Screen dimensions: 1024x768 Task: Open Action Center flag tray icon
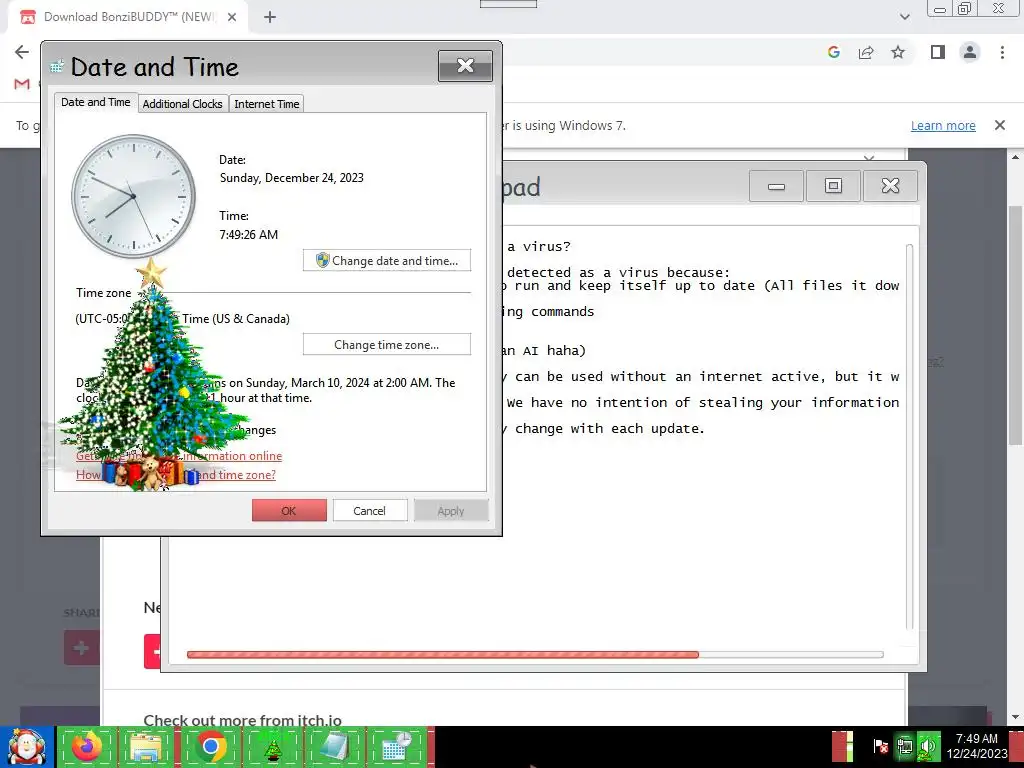coord(880,746)
